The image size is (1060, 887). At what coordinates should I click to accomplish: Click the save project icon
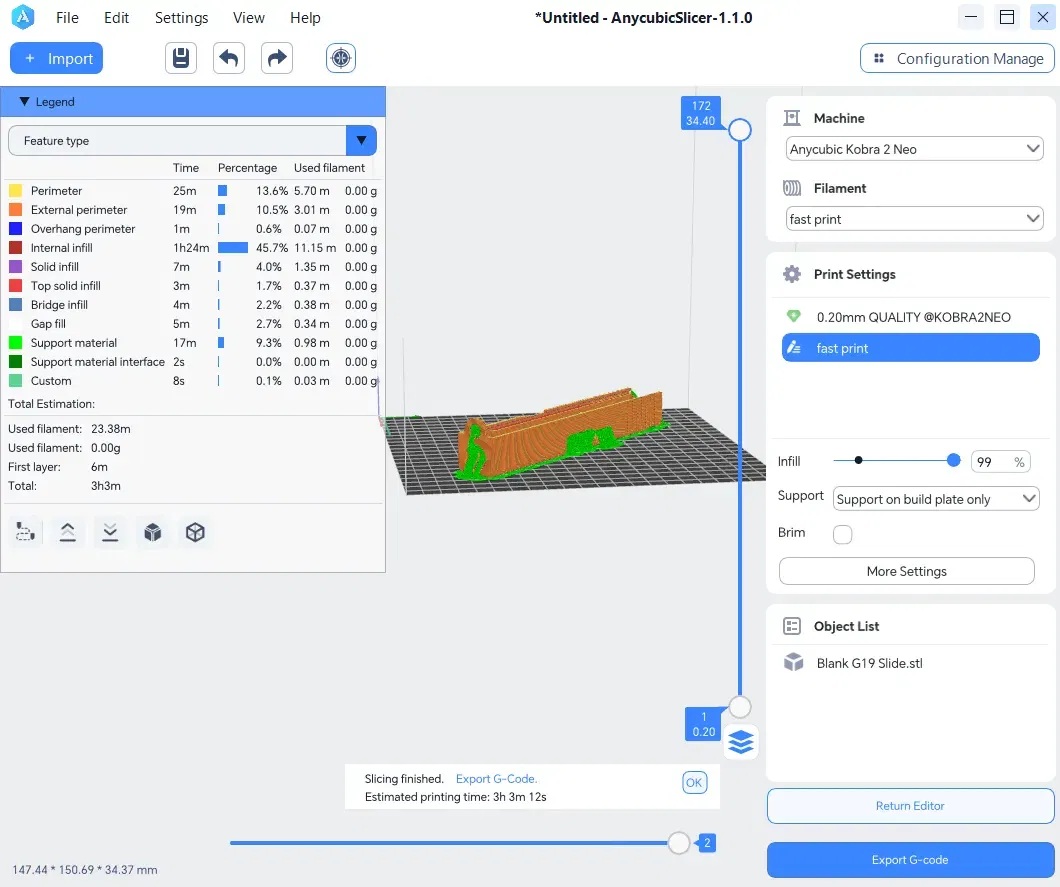180,58
